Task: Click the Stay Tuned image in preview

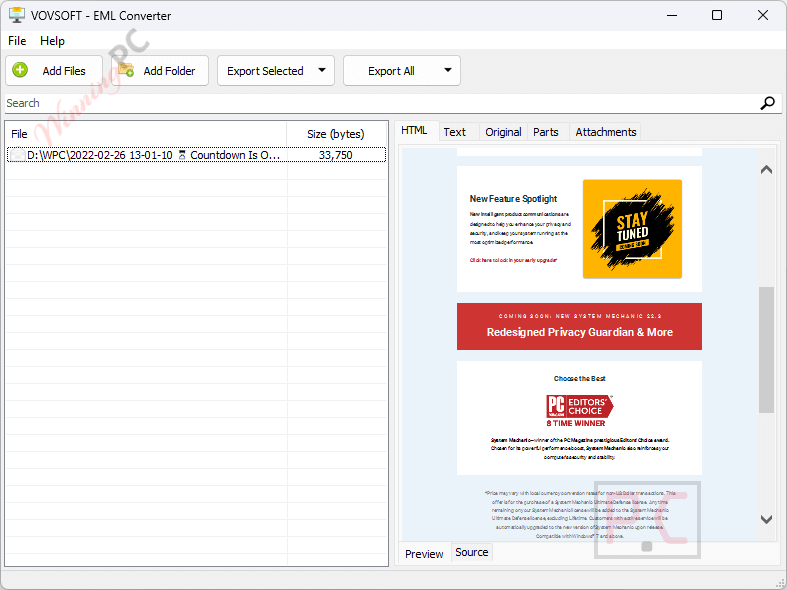Action: pos(632,229)
